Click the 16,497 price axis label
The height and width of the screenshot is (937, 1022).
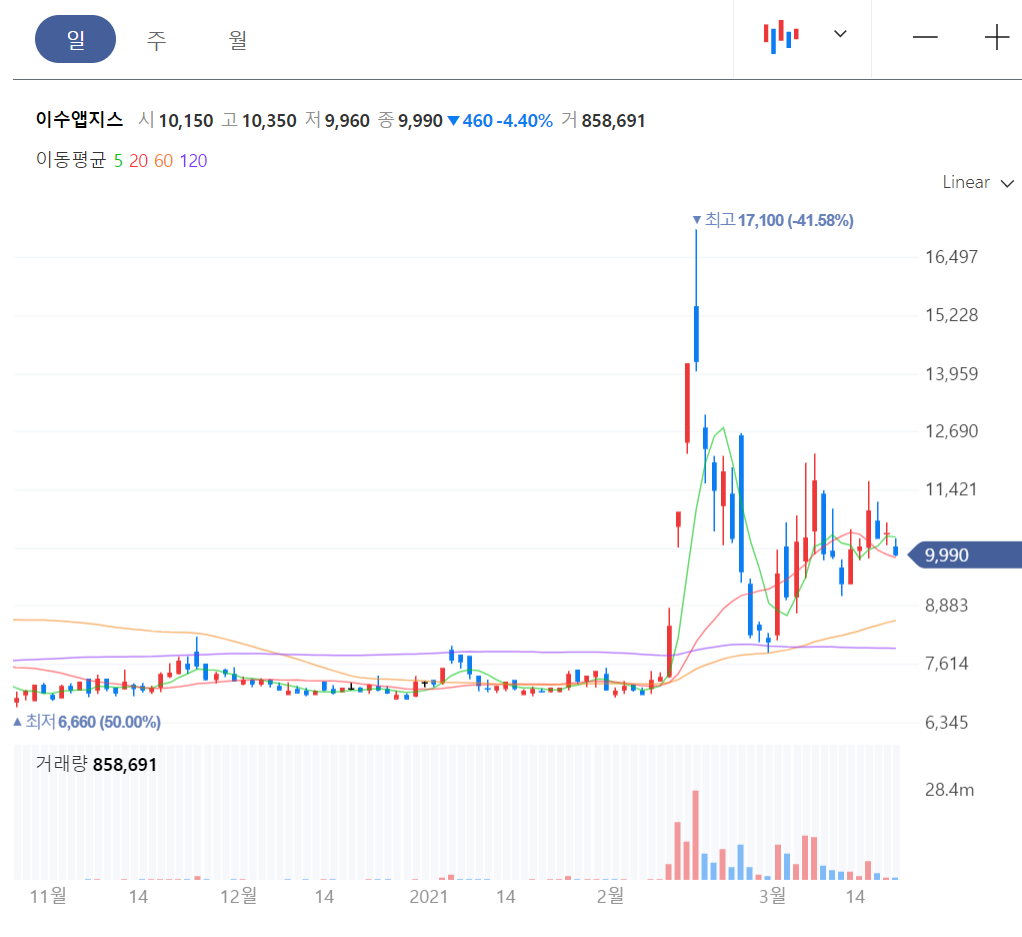952,257
